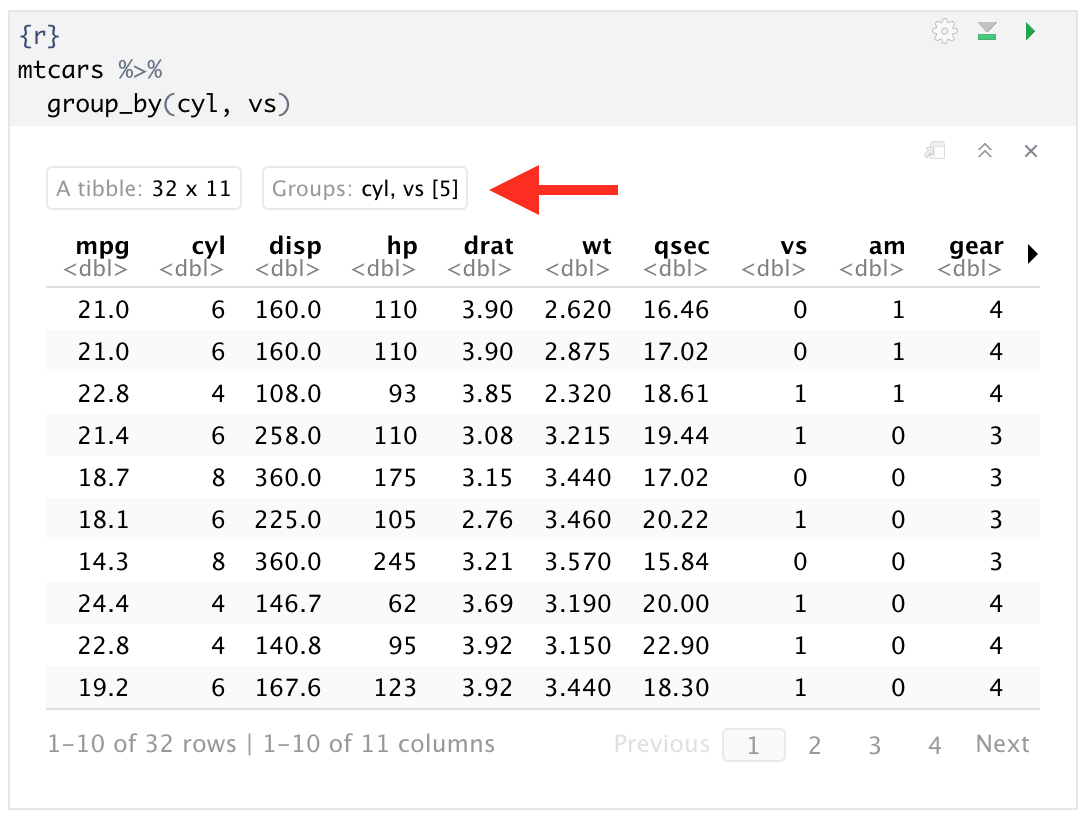
Task: Run all chunks above this one
Action: [x=987, y=31]
